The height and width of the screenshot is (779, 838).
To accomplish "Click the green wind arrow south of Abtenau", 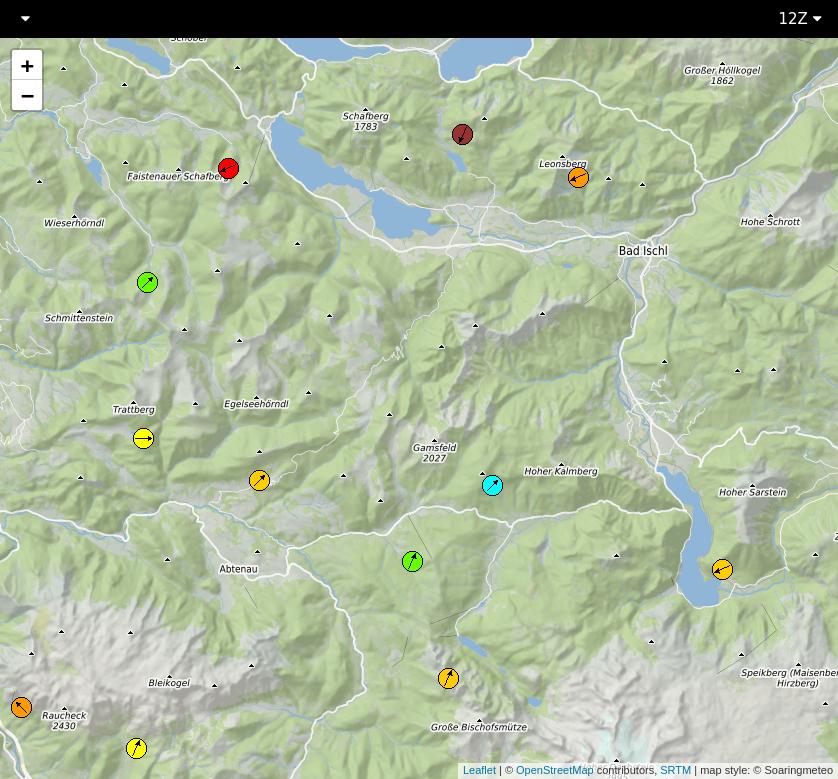I will (x=411, y=561).
